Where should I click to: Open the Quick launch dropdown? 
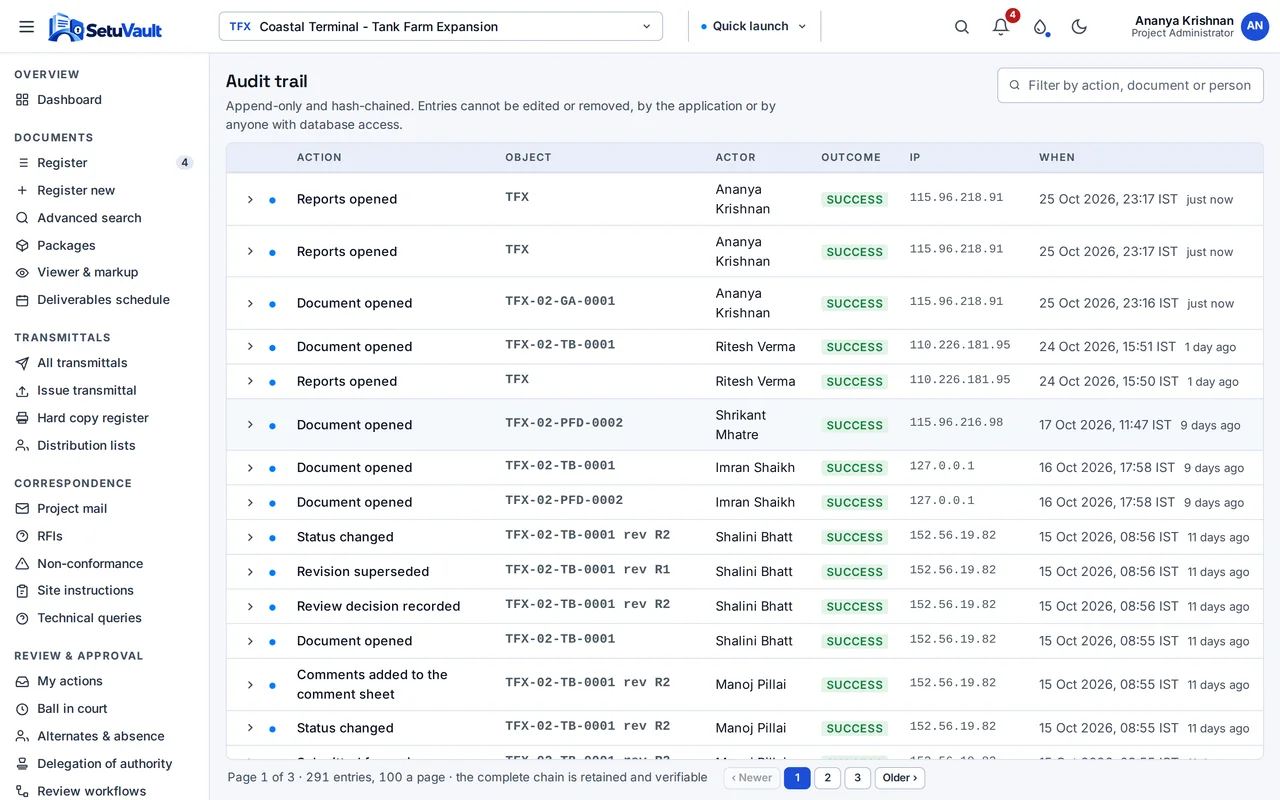[x=754, y=27]
